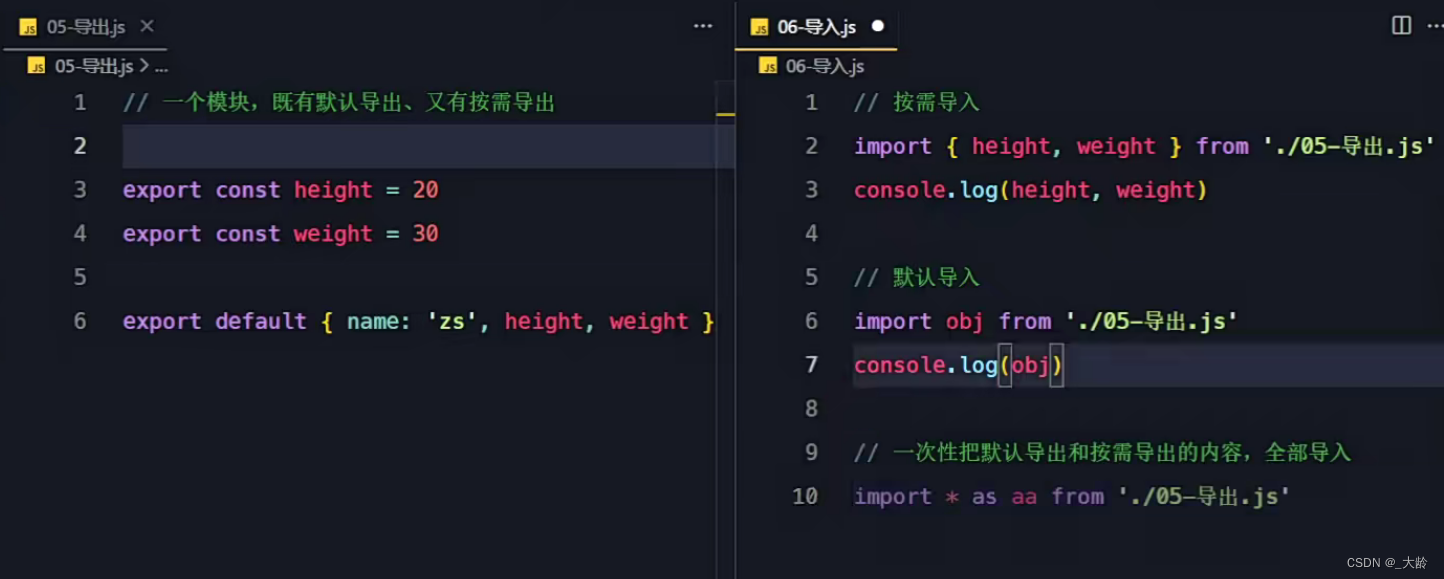Expand the 06-导入.js breadcrumb path
The image size is (1444, 579).
824,65
